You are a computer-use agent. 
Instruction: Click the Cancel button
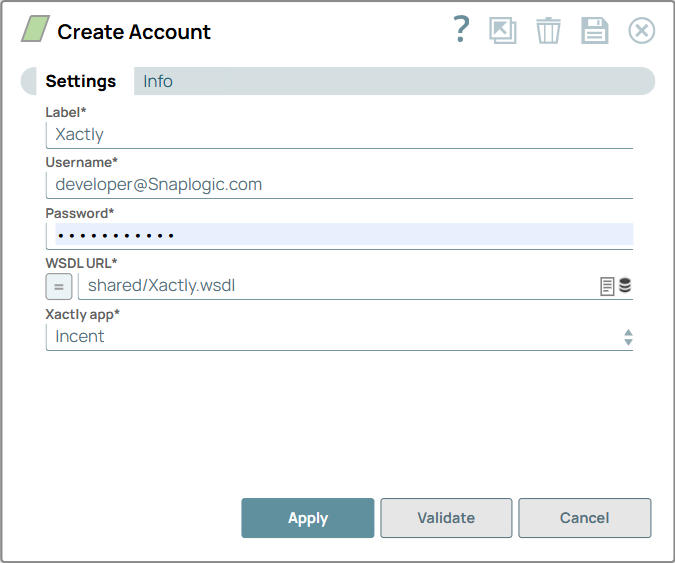tap(585, 518)
